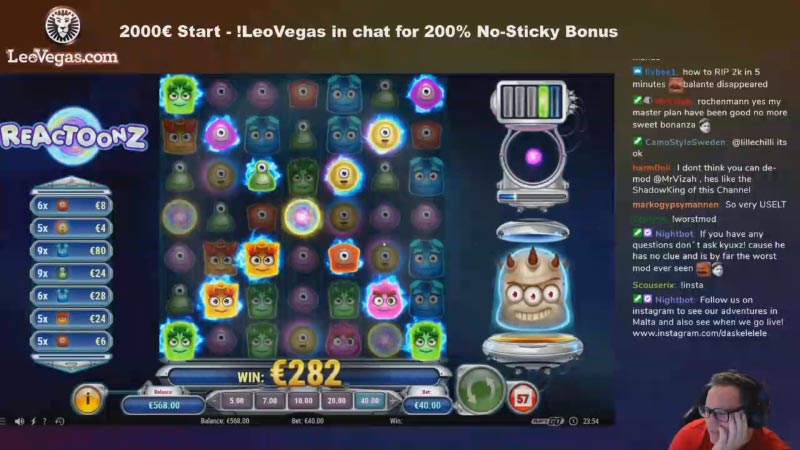Select the 7.00 bet option
The image size is (800, 450).
270,401
